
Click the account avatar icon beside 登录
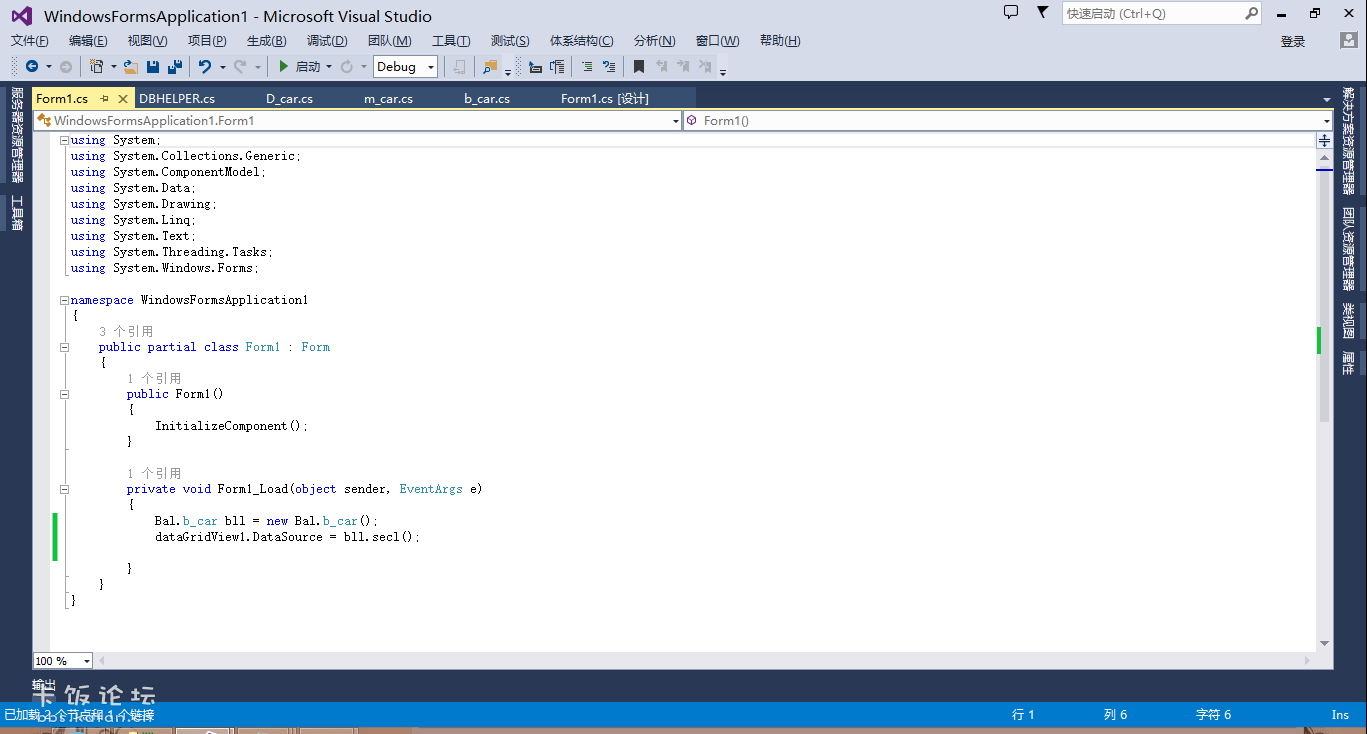click(x=1348, y=41)
